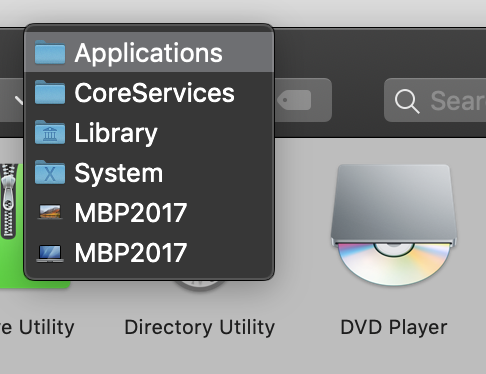Select the Directory Utility name label

(199, 327)
